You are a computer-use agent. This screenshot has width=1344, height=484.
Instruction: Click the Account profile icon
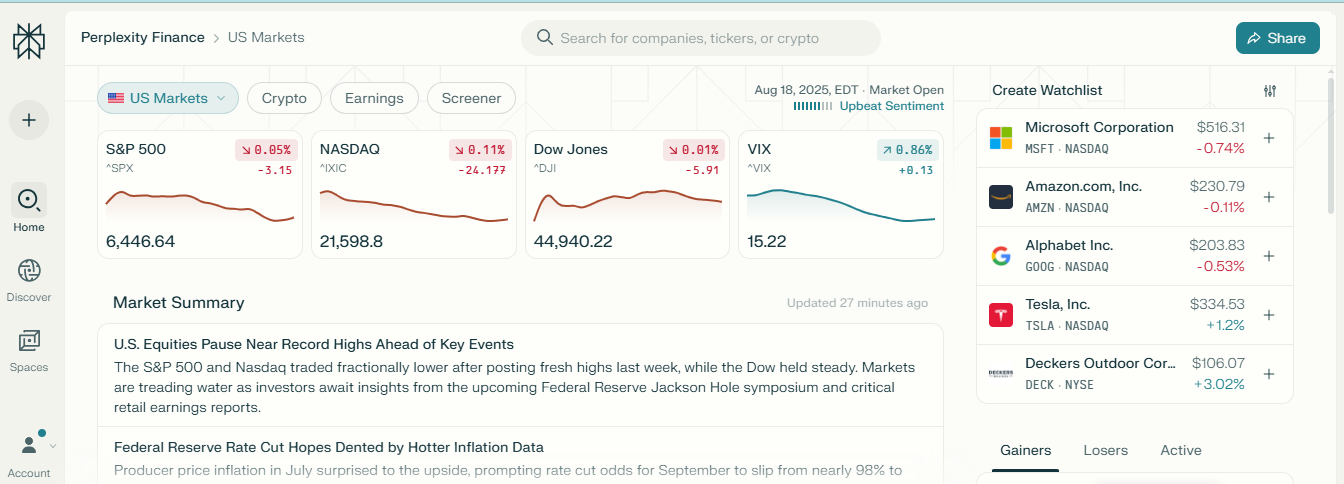tap(31, 444)
